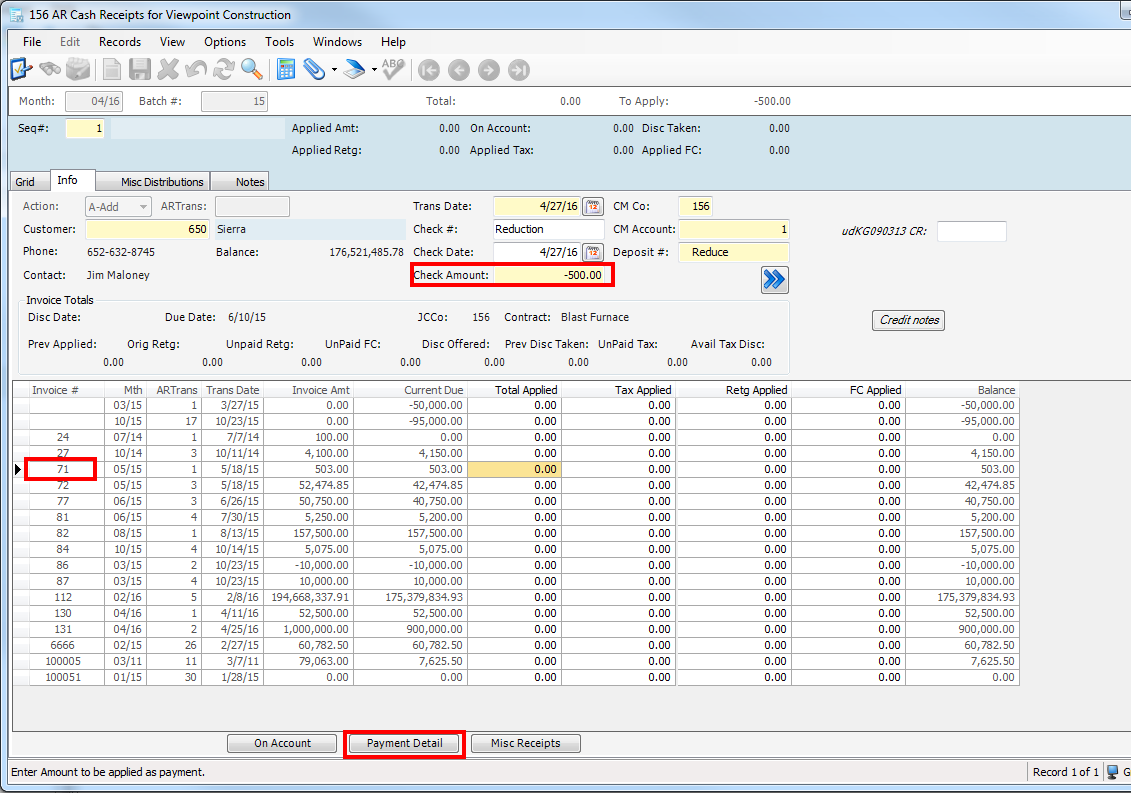This screenshot has height=793, width=1131.
Task: Click the Payment Detail button
Action: coord(405,743)
